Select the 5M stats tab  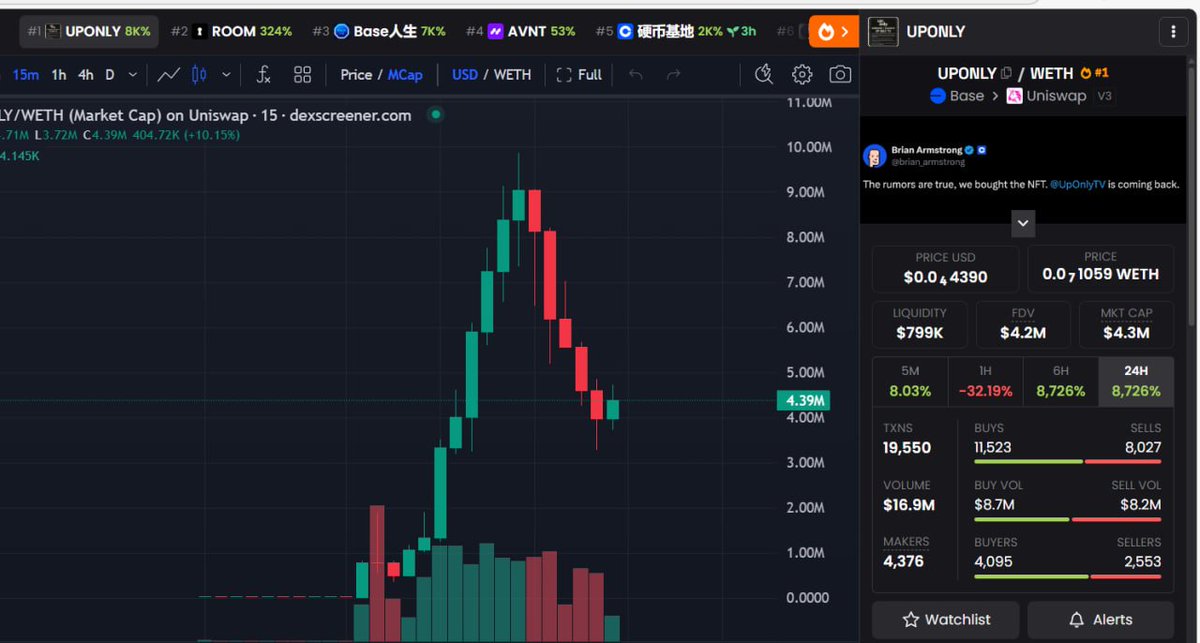[x=909, y=381]
